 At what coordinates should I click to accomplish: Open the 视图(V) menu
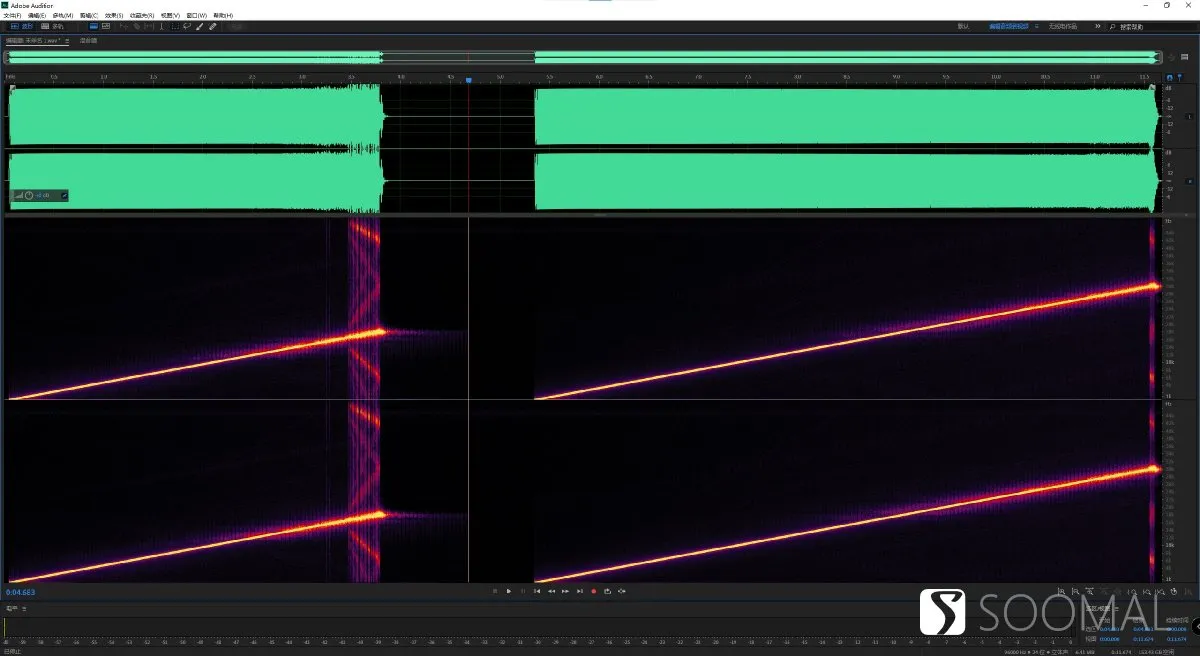170,16
